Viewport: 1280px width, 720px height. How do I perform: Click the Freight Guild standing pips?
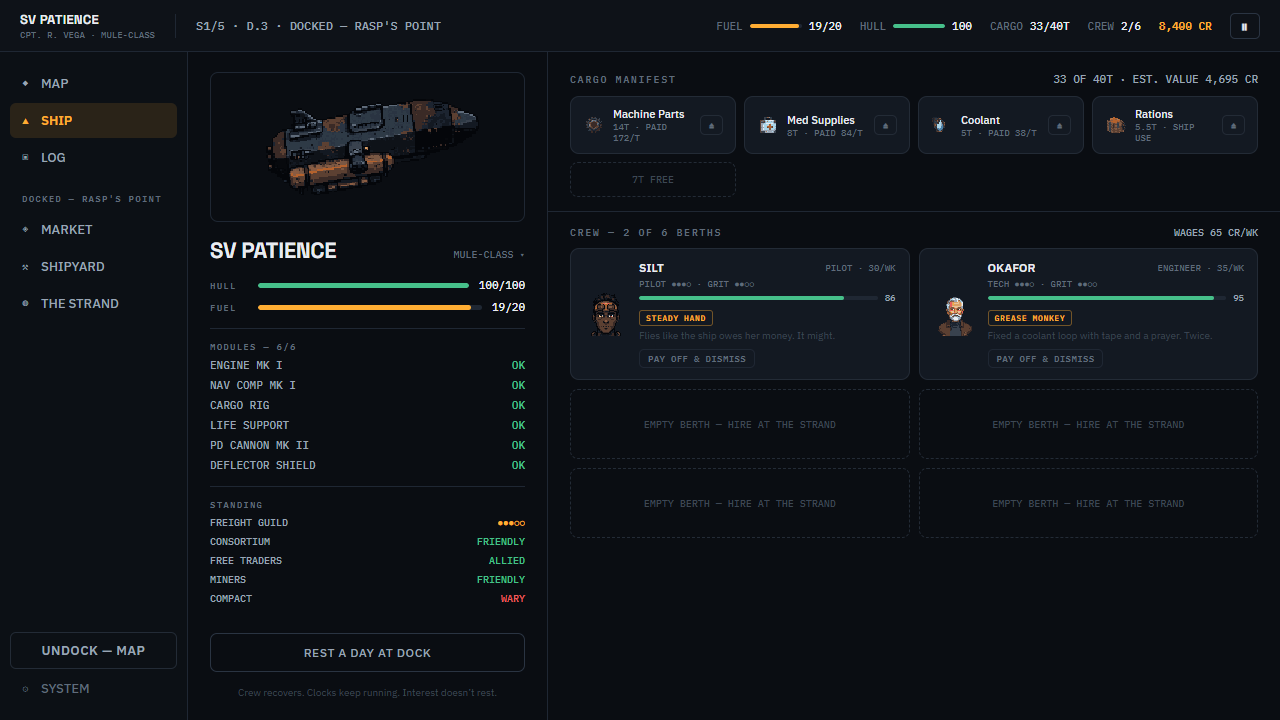(511, 523)
